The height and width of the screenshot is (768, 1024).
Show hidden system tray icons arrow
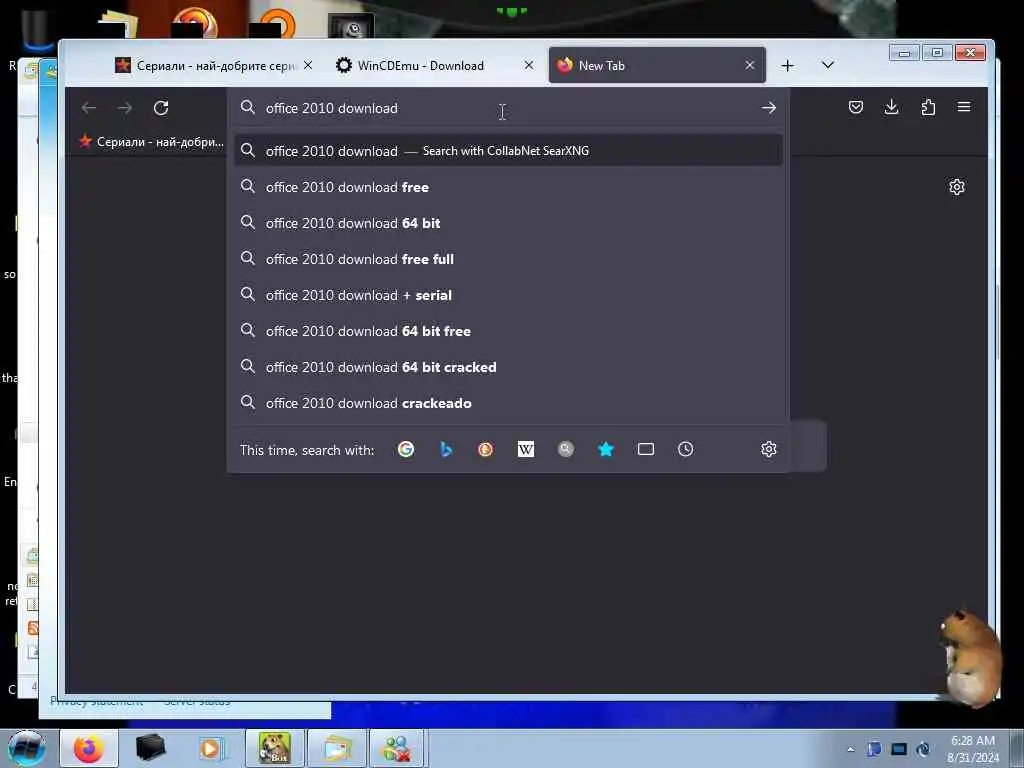coord(850,749)
